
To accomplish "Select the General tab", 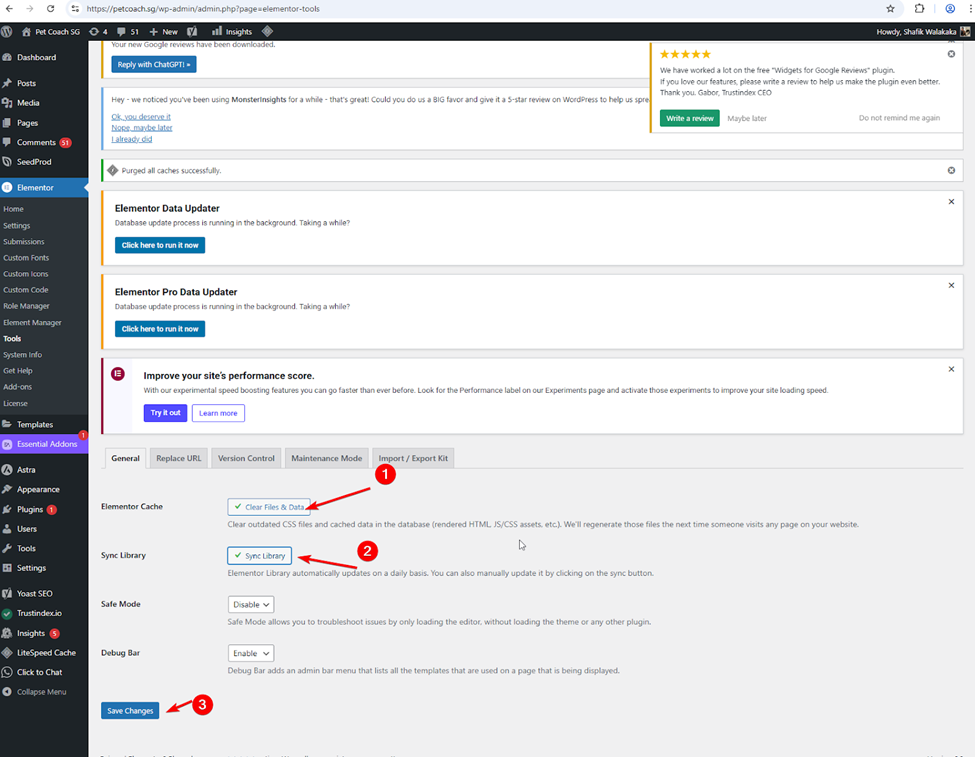I will tap(126, 458).
